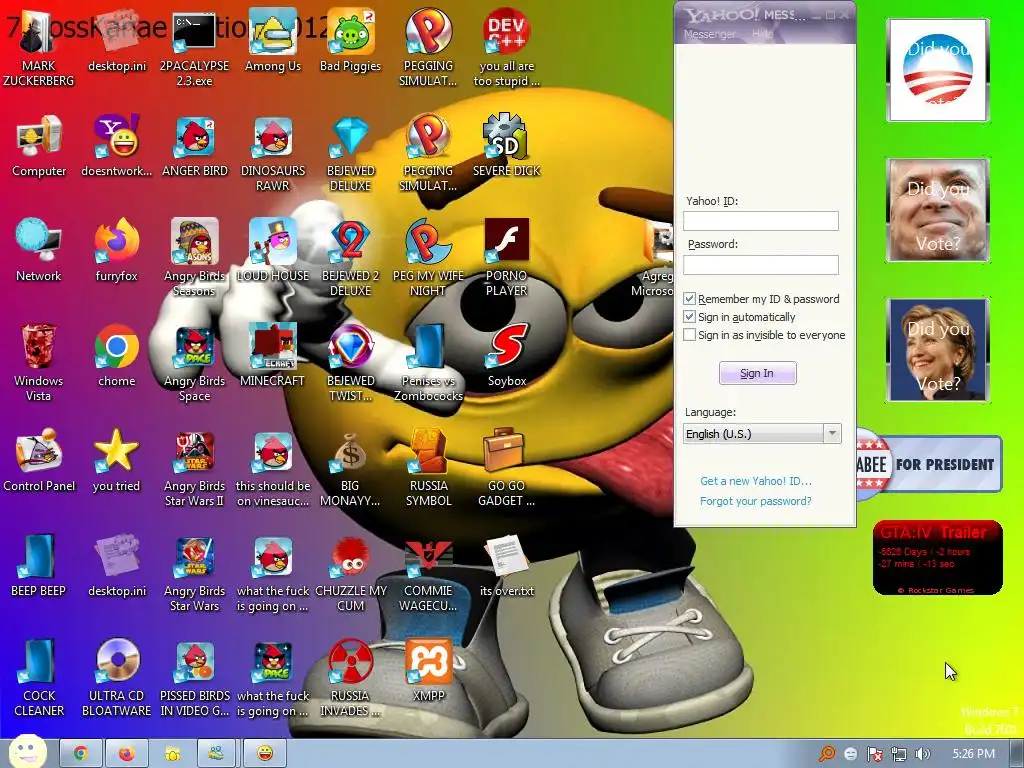Open the BEJEWED TWIST shortcut
Viewport: 1024px width, 768px height.
pyautogui.click(x=350, y=362)
